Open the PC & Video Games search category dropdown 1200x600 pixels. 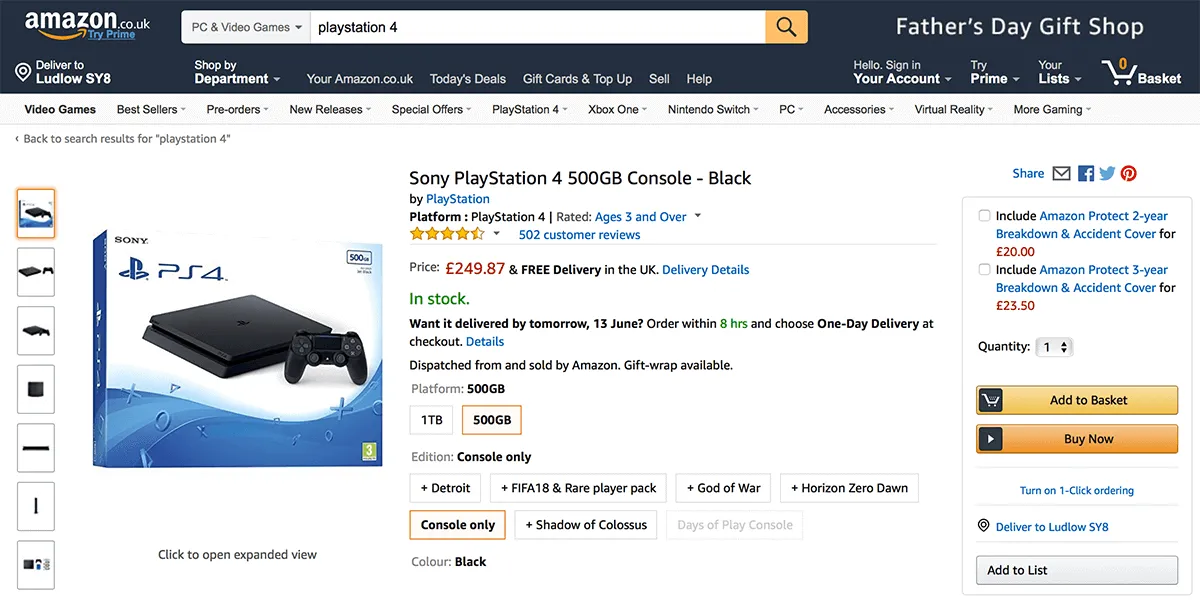(246, 27)
